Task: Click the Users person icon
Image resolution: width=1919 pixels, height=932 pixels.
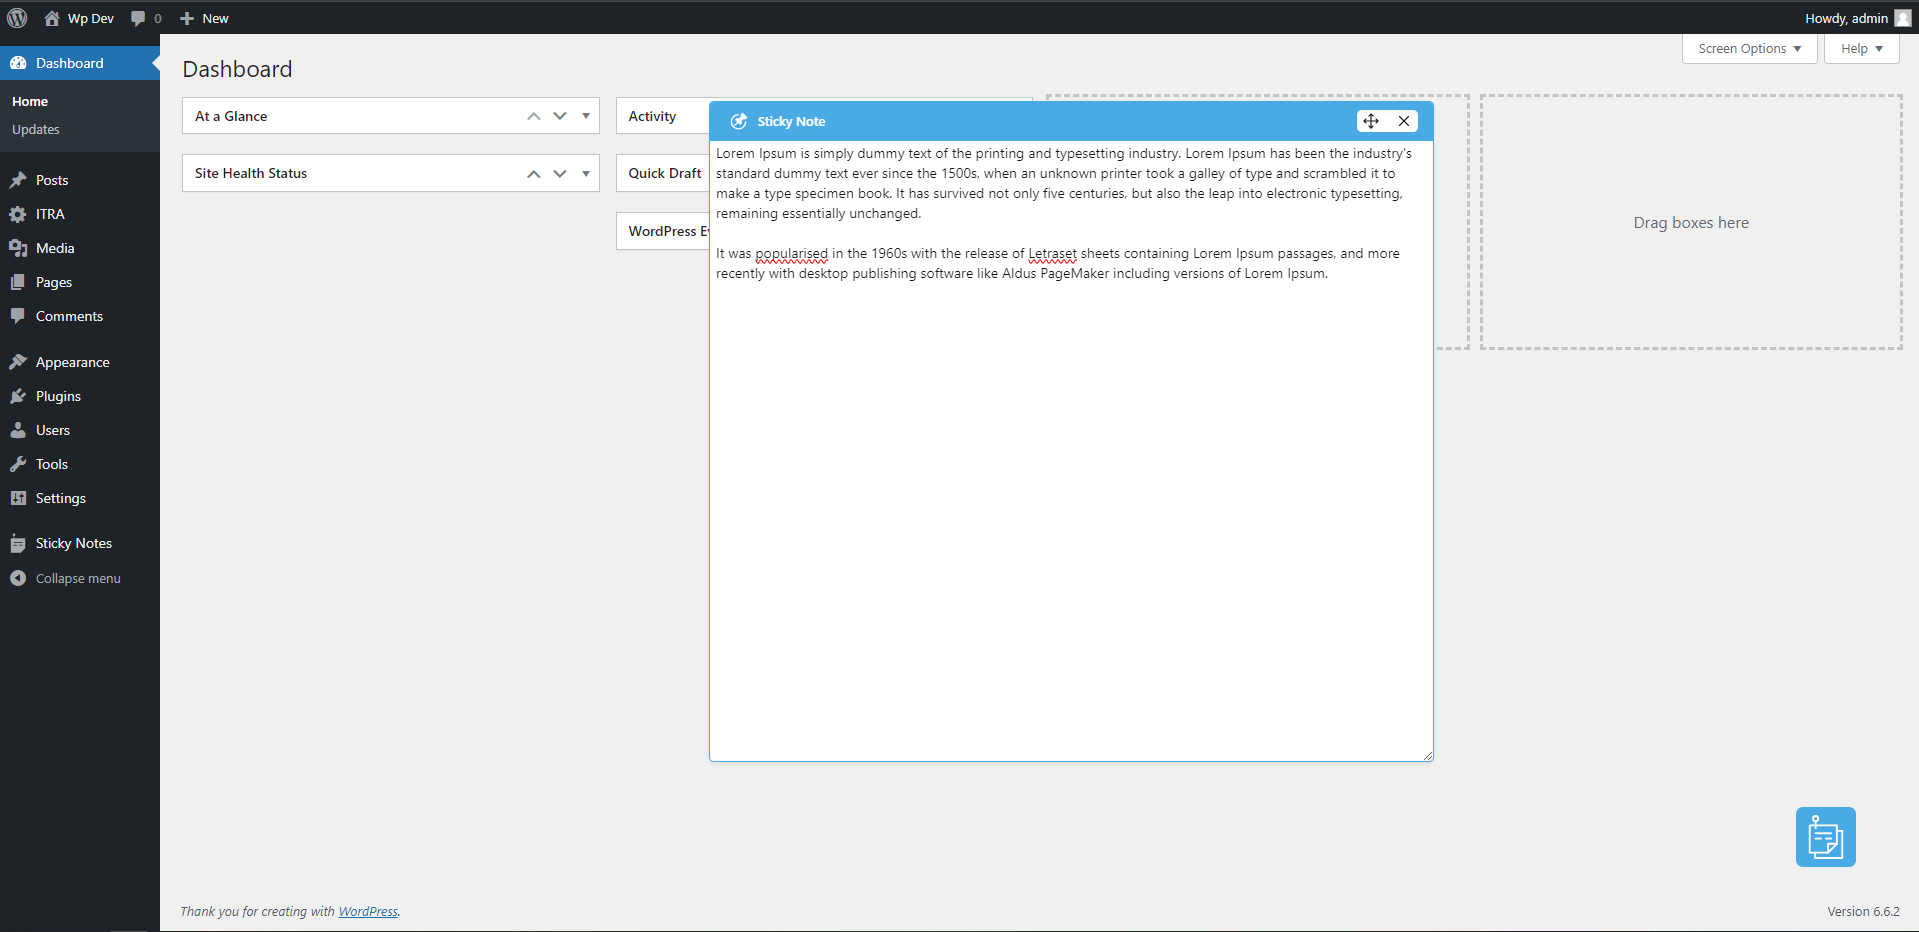Action: [18, 430]
